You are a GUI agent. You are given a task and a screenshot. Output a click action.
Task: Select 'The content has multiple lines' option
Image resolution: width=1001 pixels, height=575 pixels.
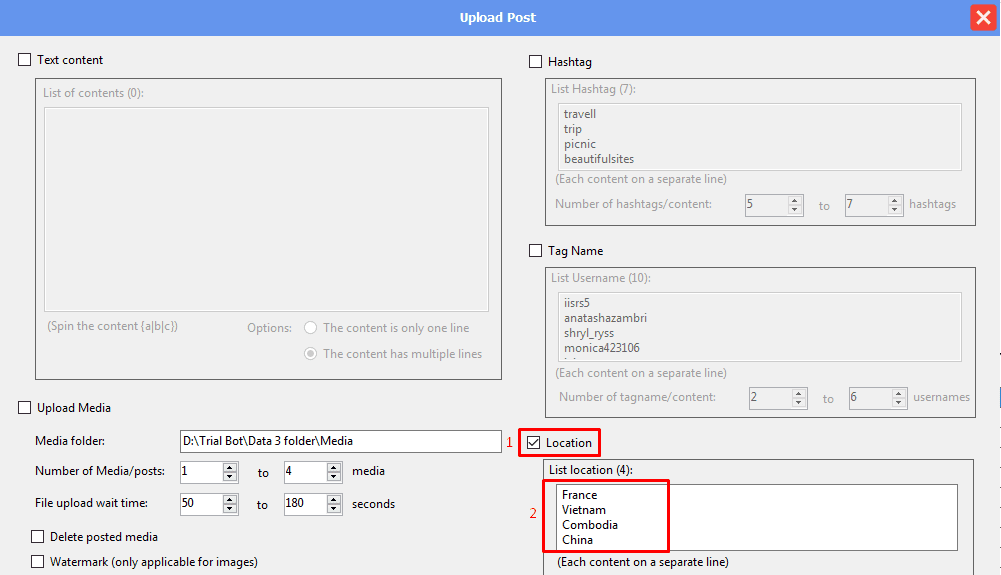point(311,354)
